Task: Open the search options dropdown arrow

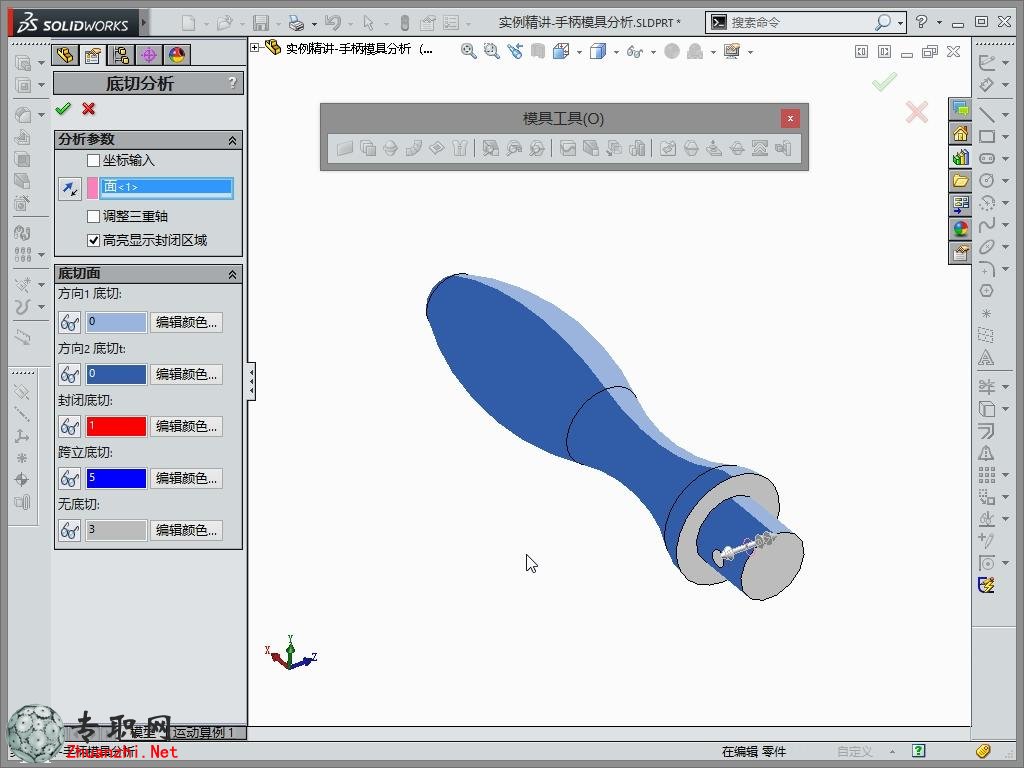Action: point(901,23)
